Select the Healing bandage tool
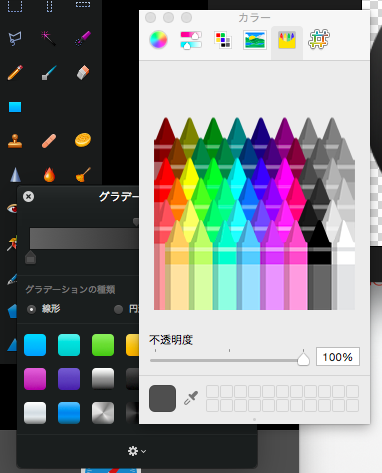 tap(49, 141)
